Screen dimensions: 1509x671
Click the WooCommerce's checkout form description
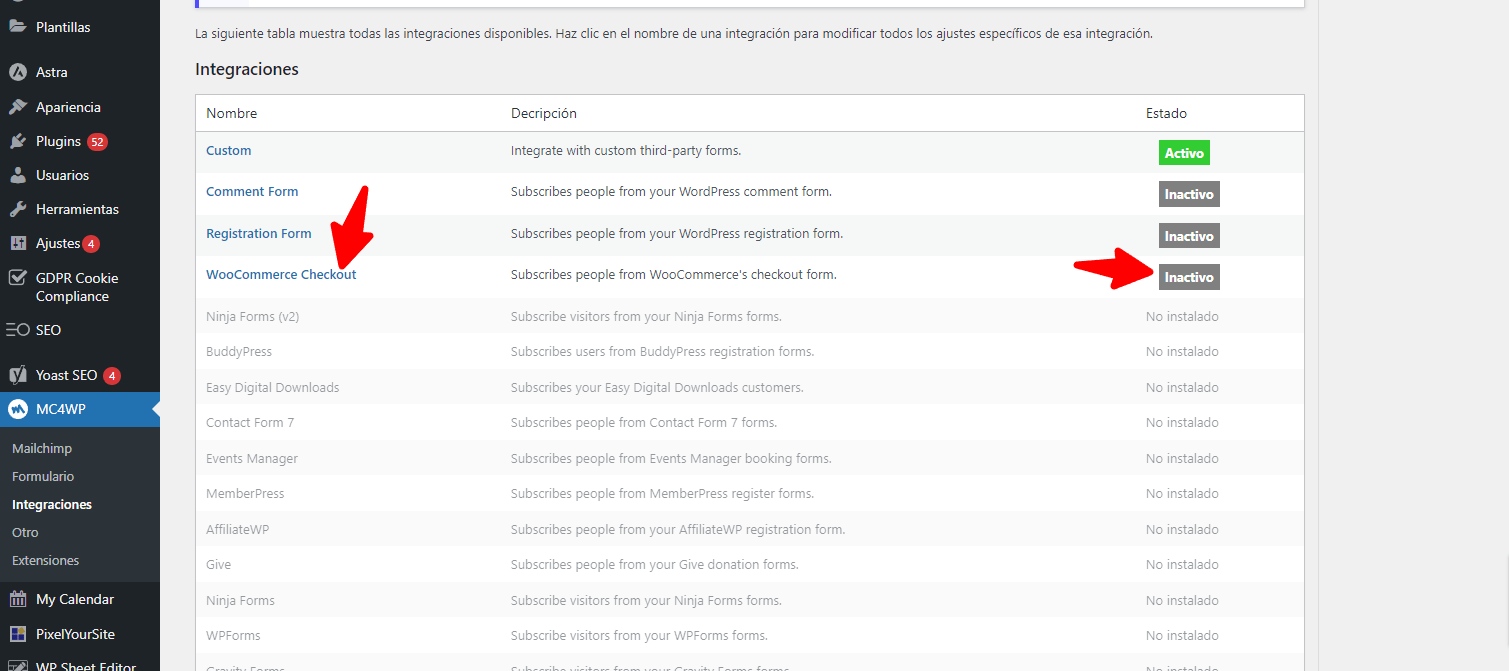[674, 274]
